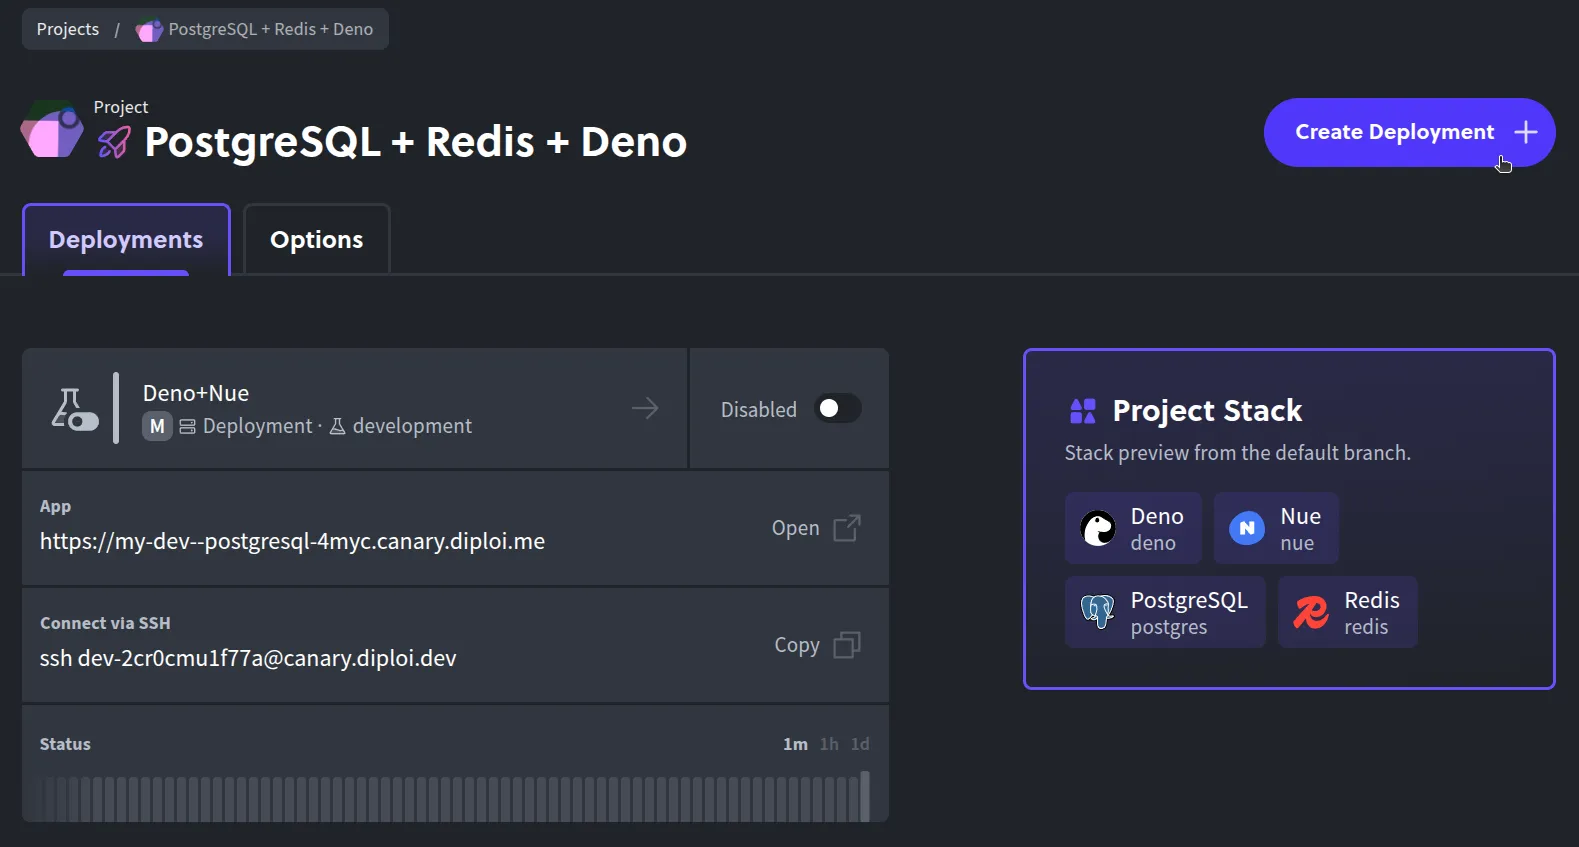Select the 1m status range
The width and height of the screenshot is (1579, 847).
(795, 744)
